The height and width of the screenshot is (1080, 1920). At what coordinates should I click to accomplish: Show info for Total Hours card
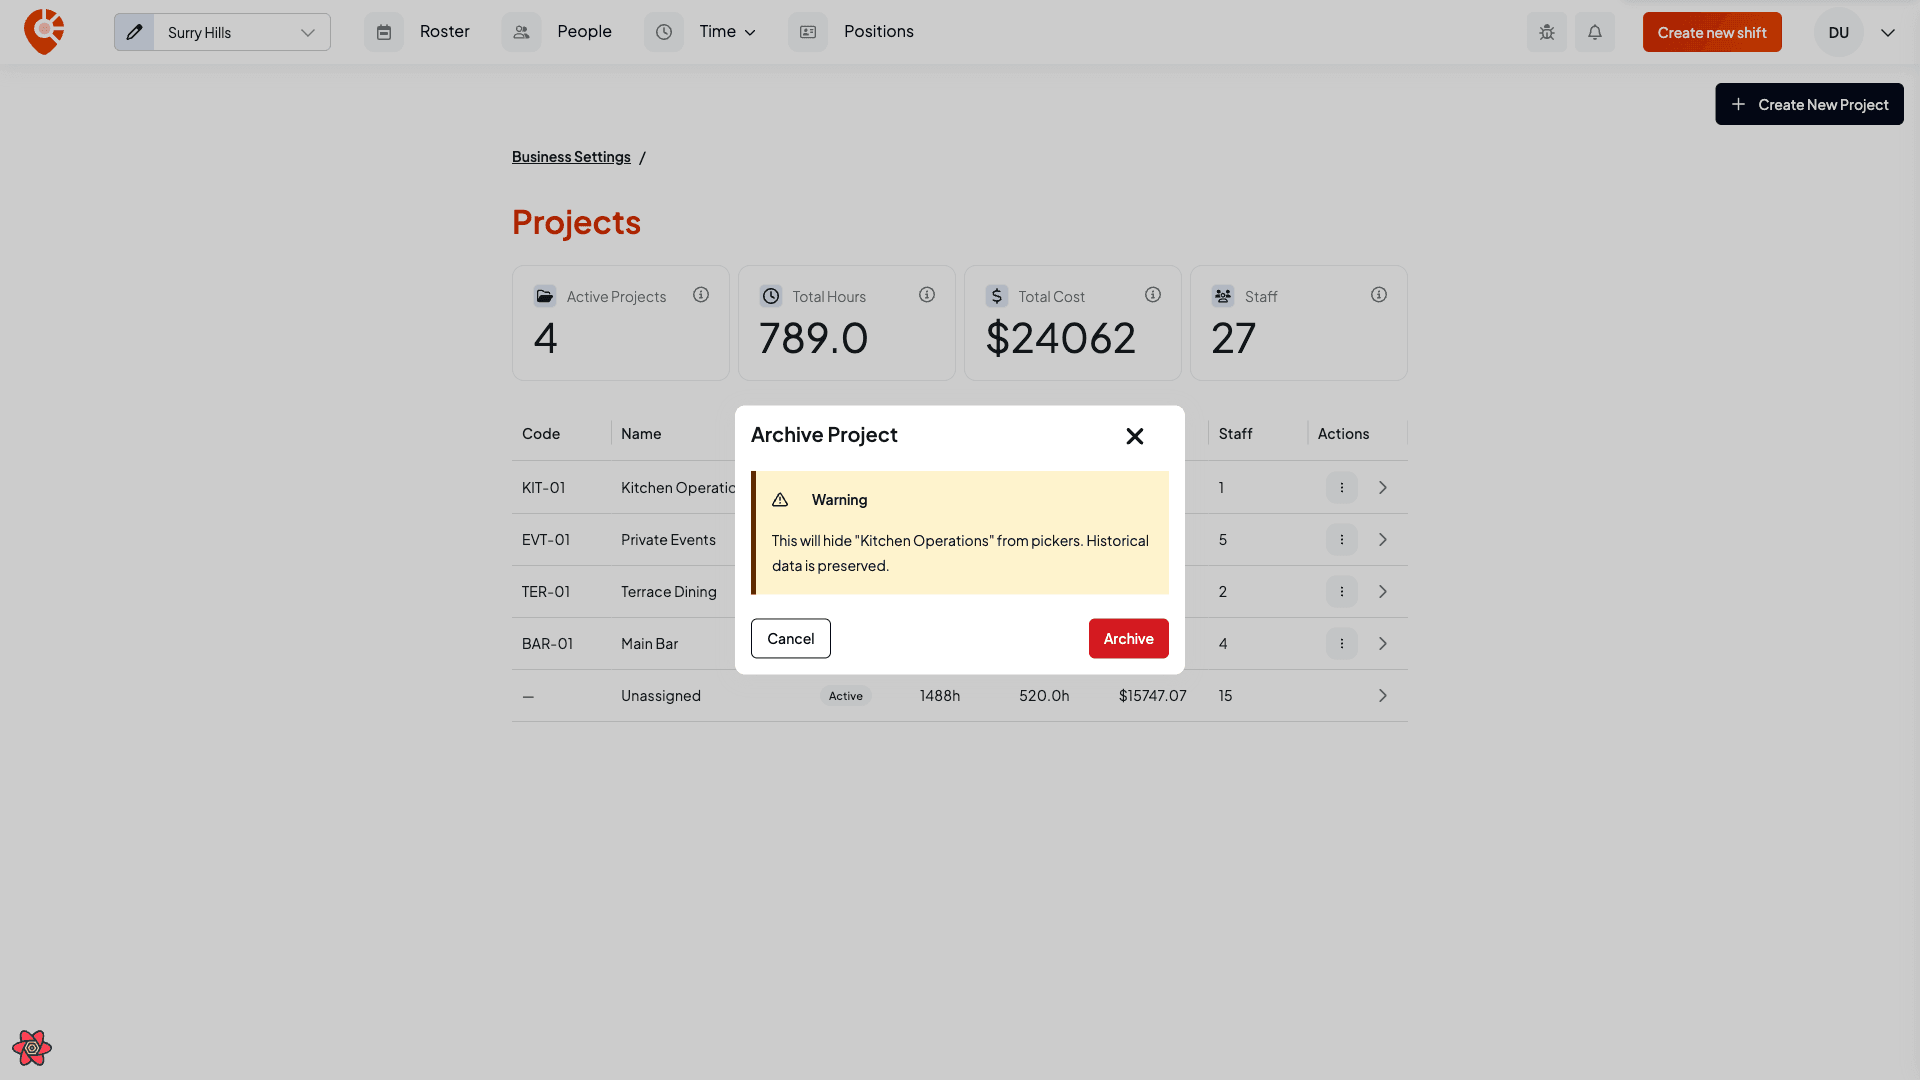[927, 295]
